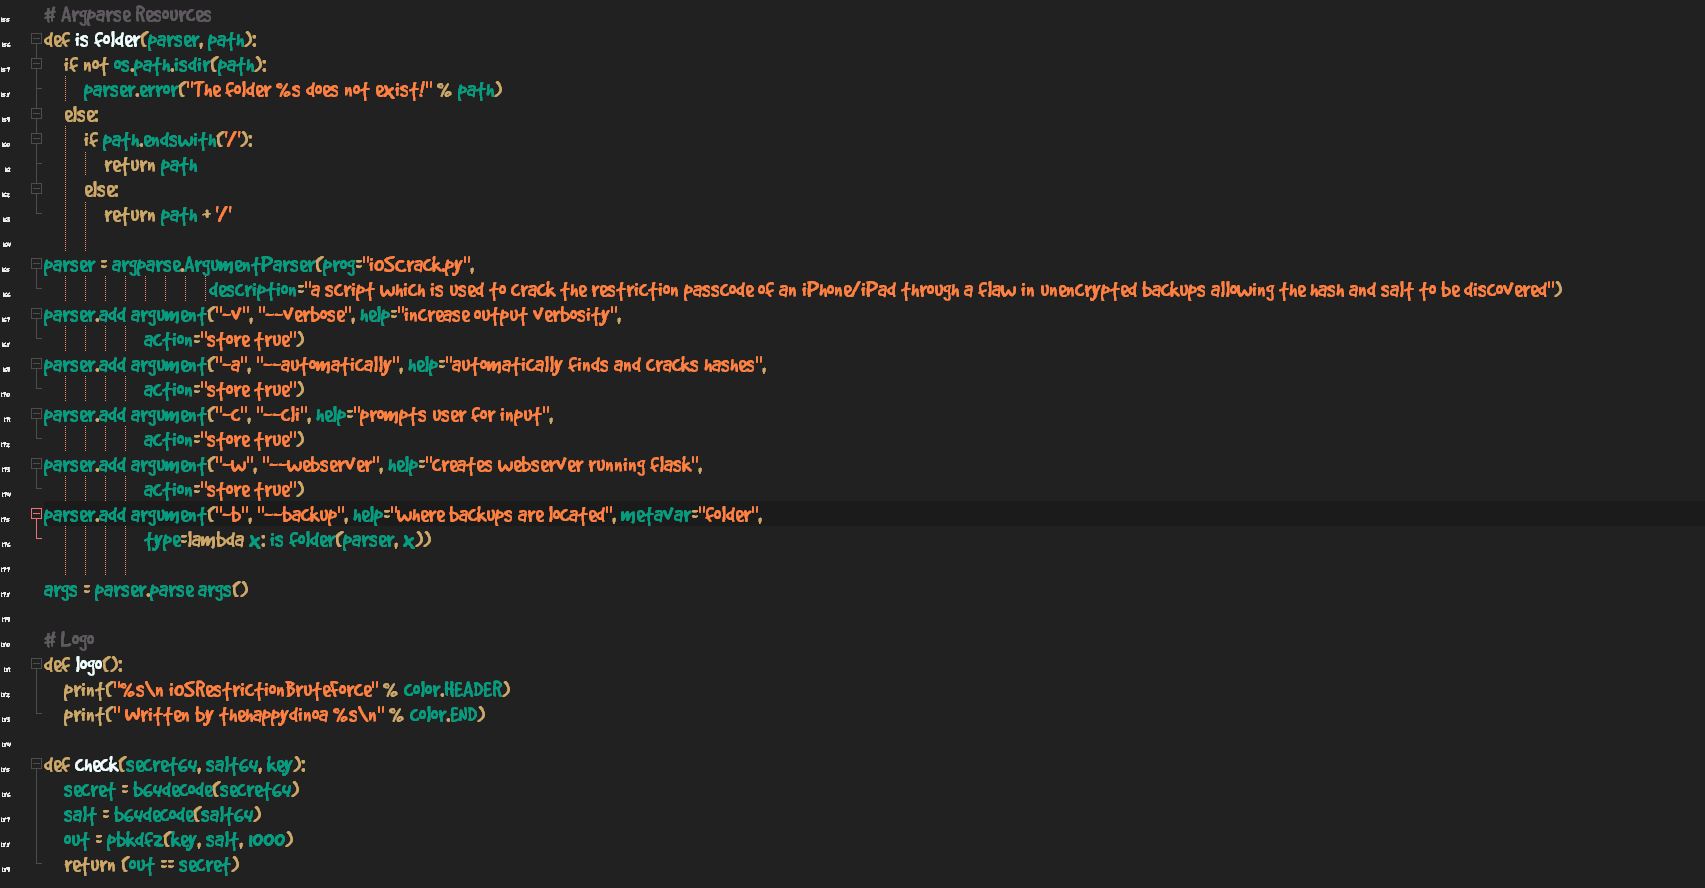Click the 'logo' function name in def
The height and width of the screenshot is (888, 1705).
89,665
